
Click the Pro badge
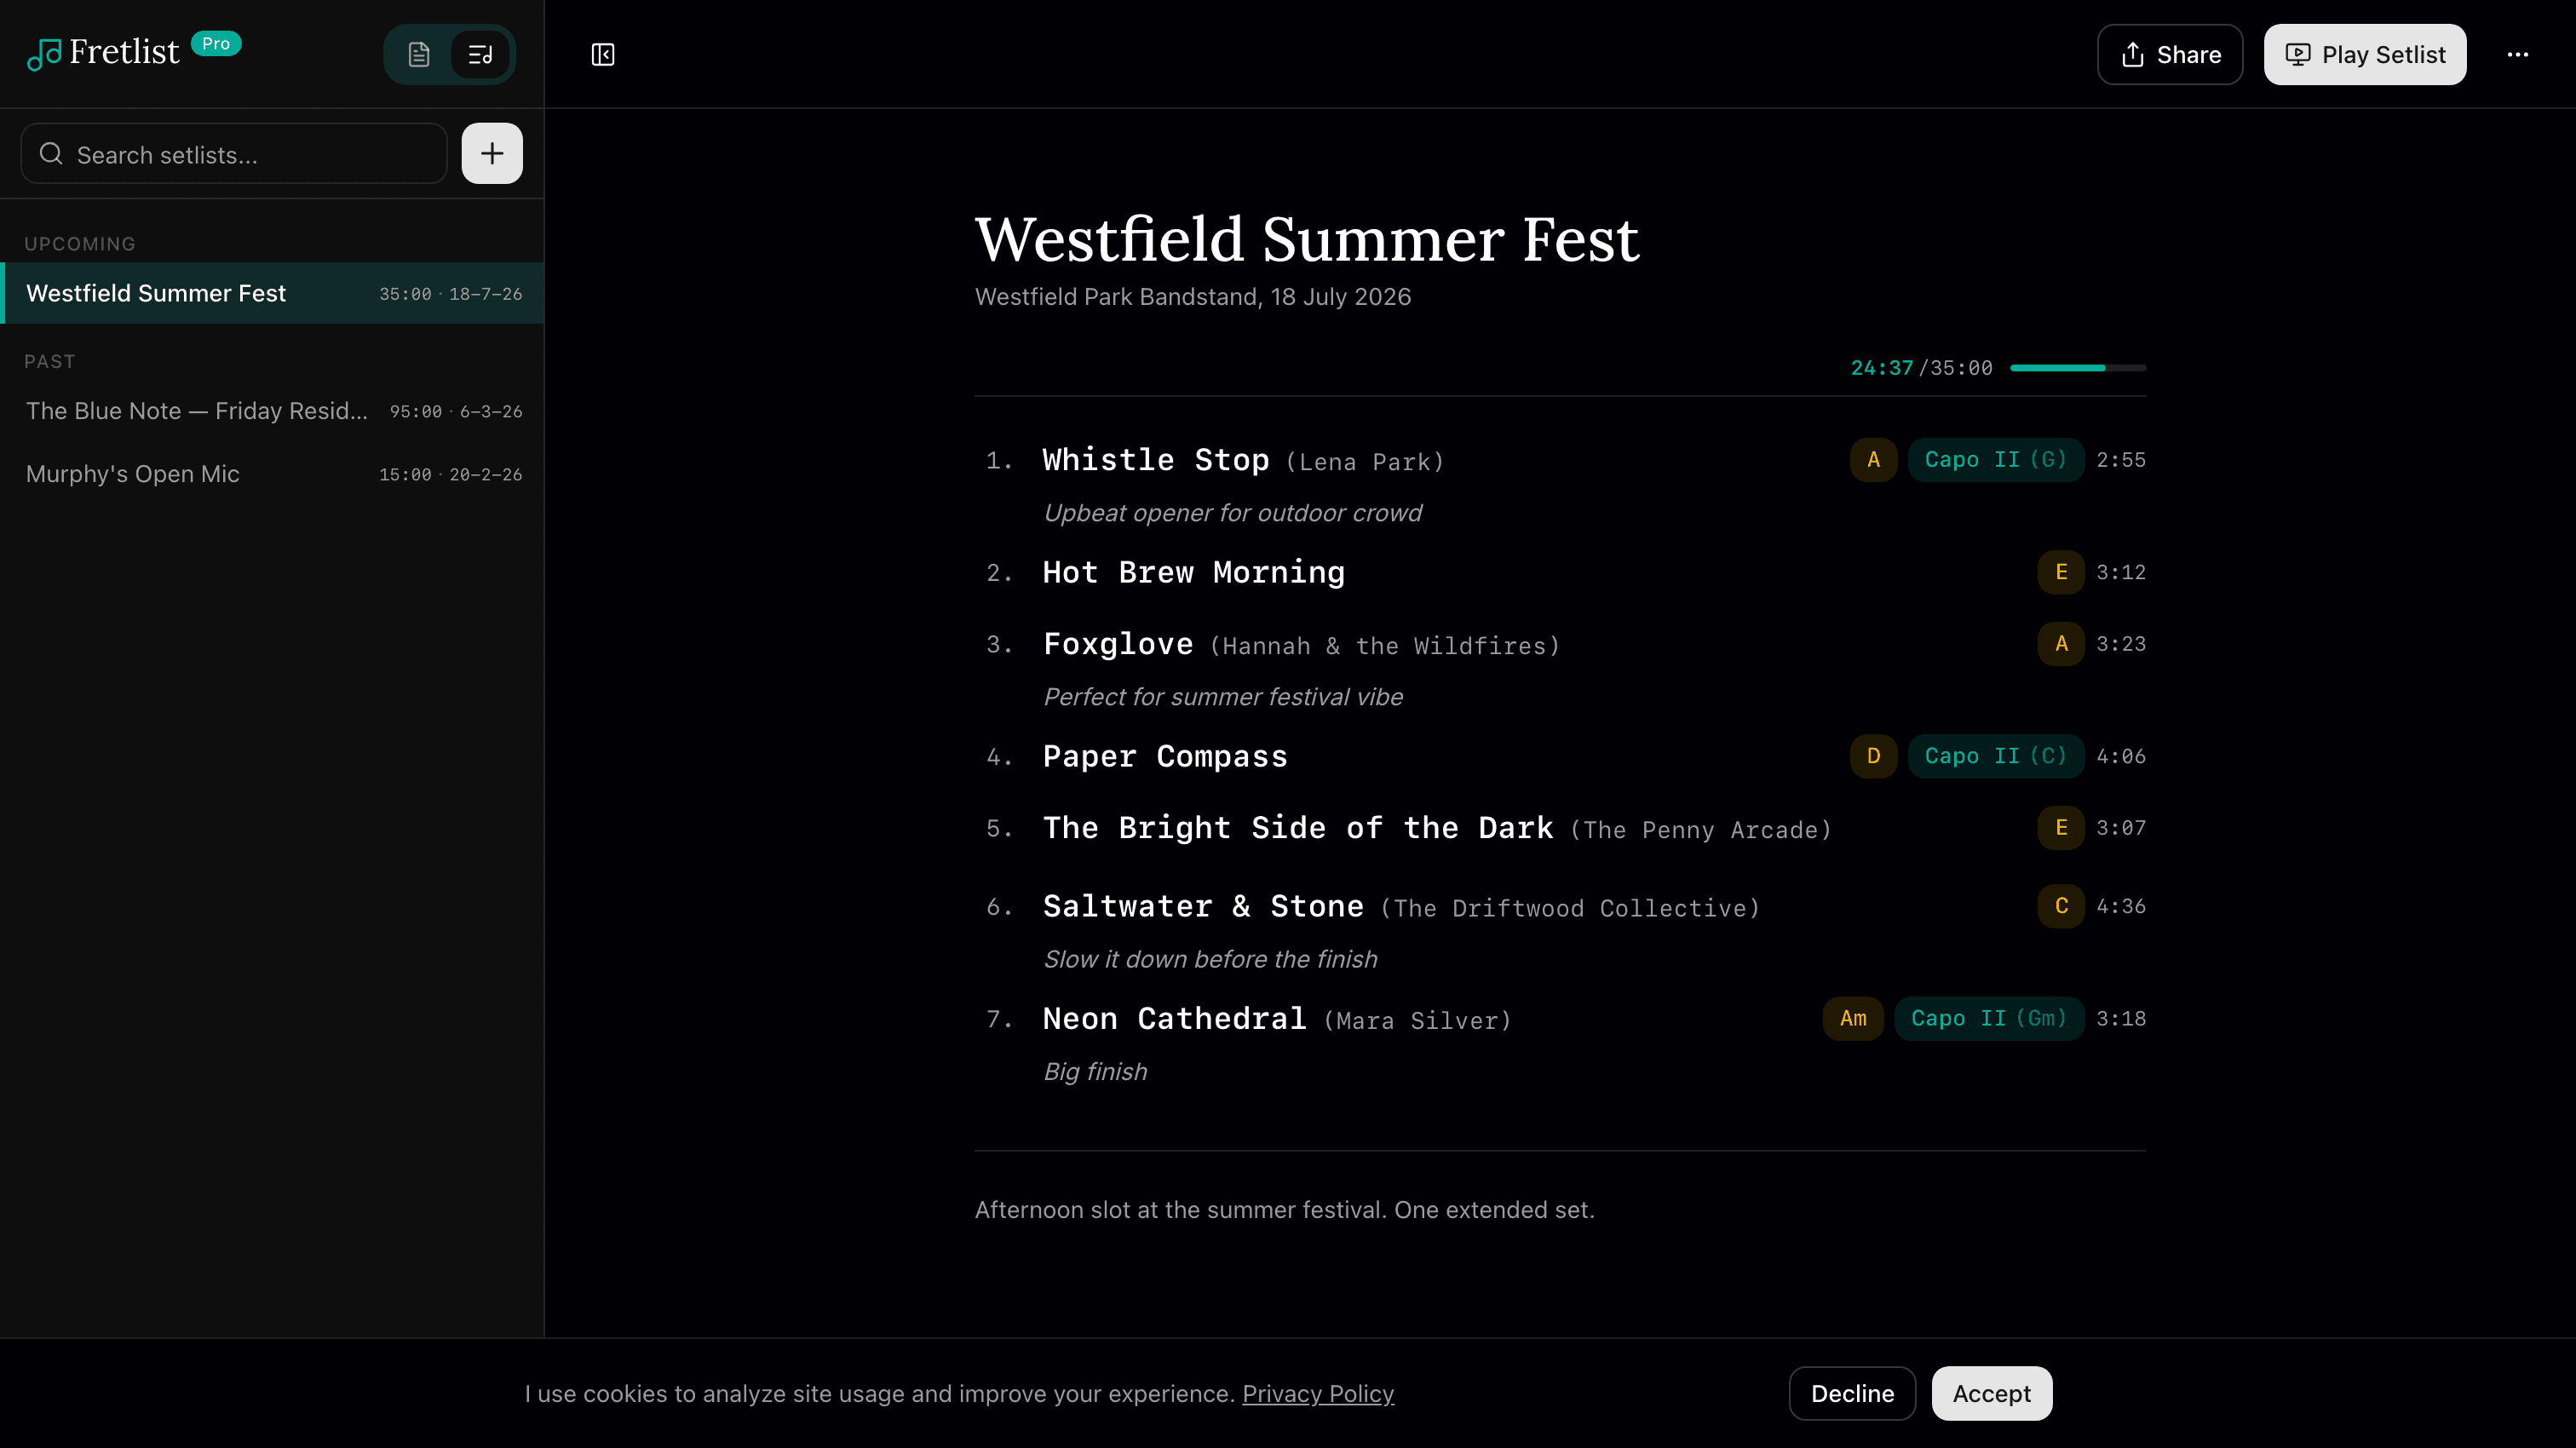coord(216,43)
